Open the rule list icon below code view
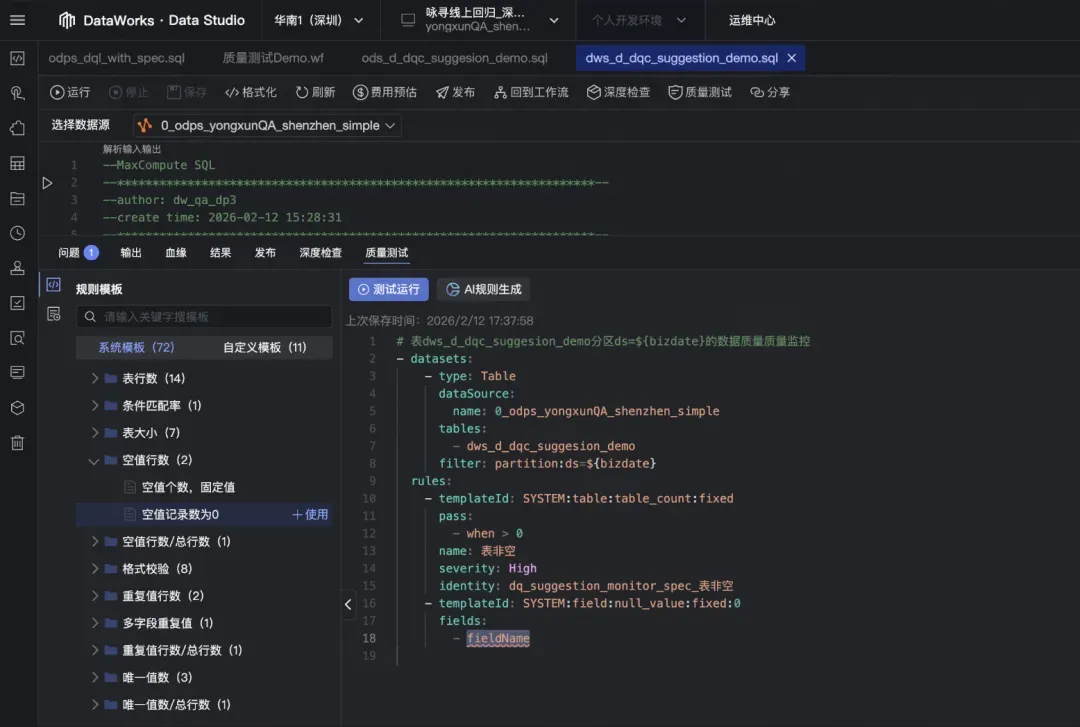This screenshot has height=727, width=1080. 54,314
